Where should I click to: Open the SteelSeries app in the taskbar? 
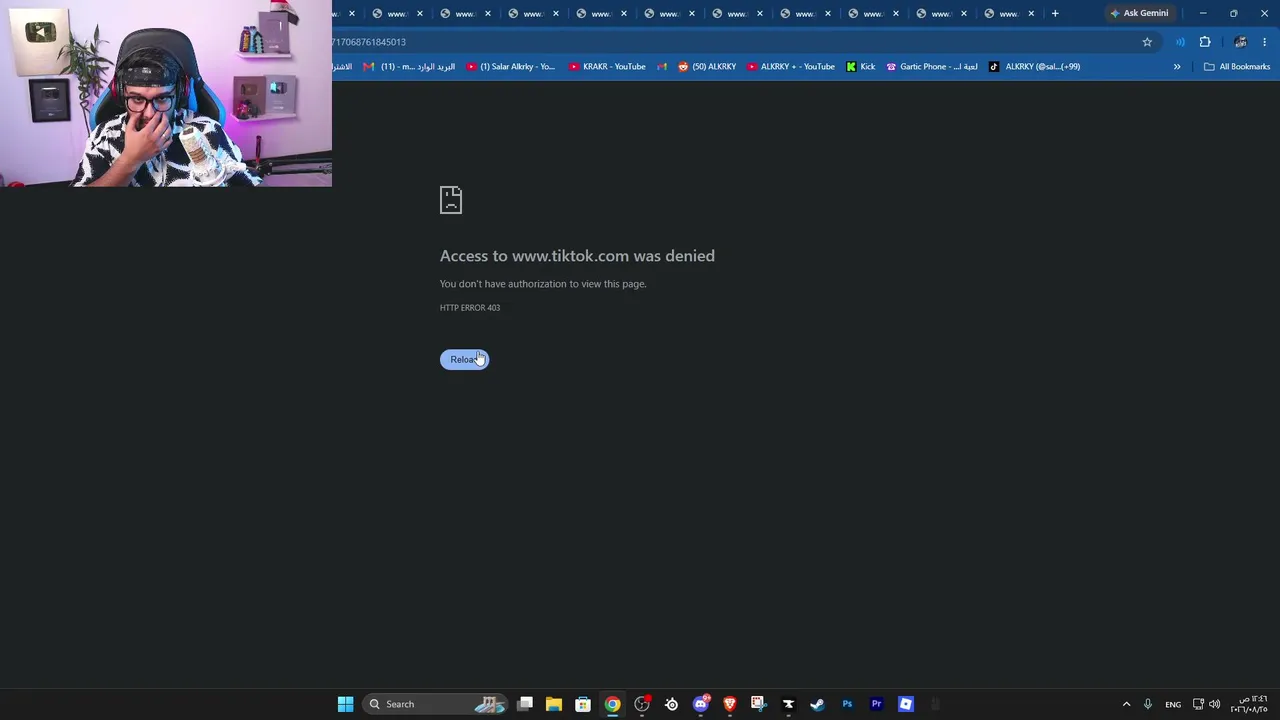tap(671, 704)
